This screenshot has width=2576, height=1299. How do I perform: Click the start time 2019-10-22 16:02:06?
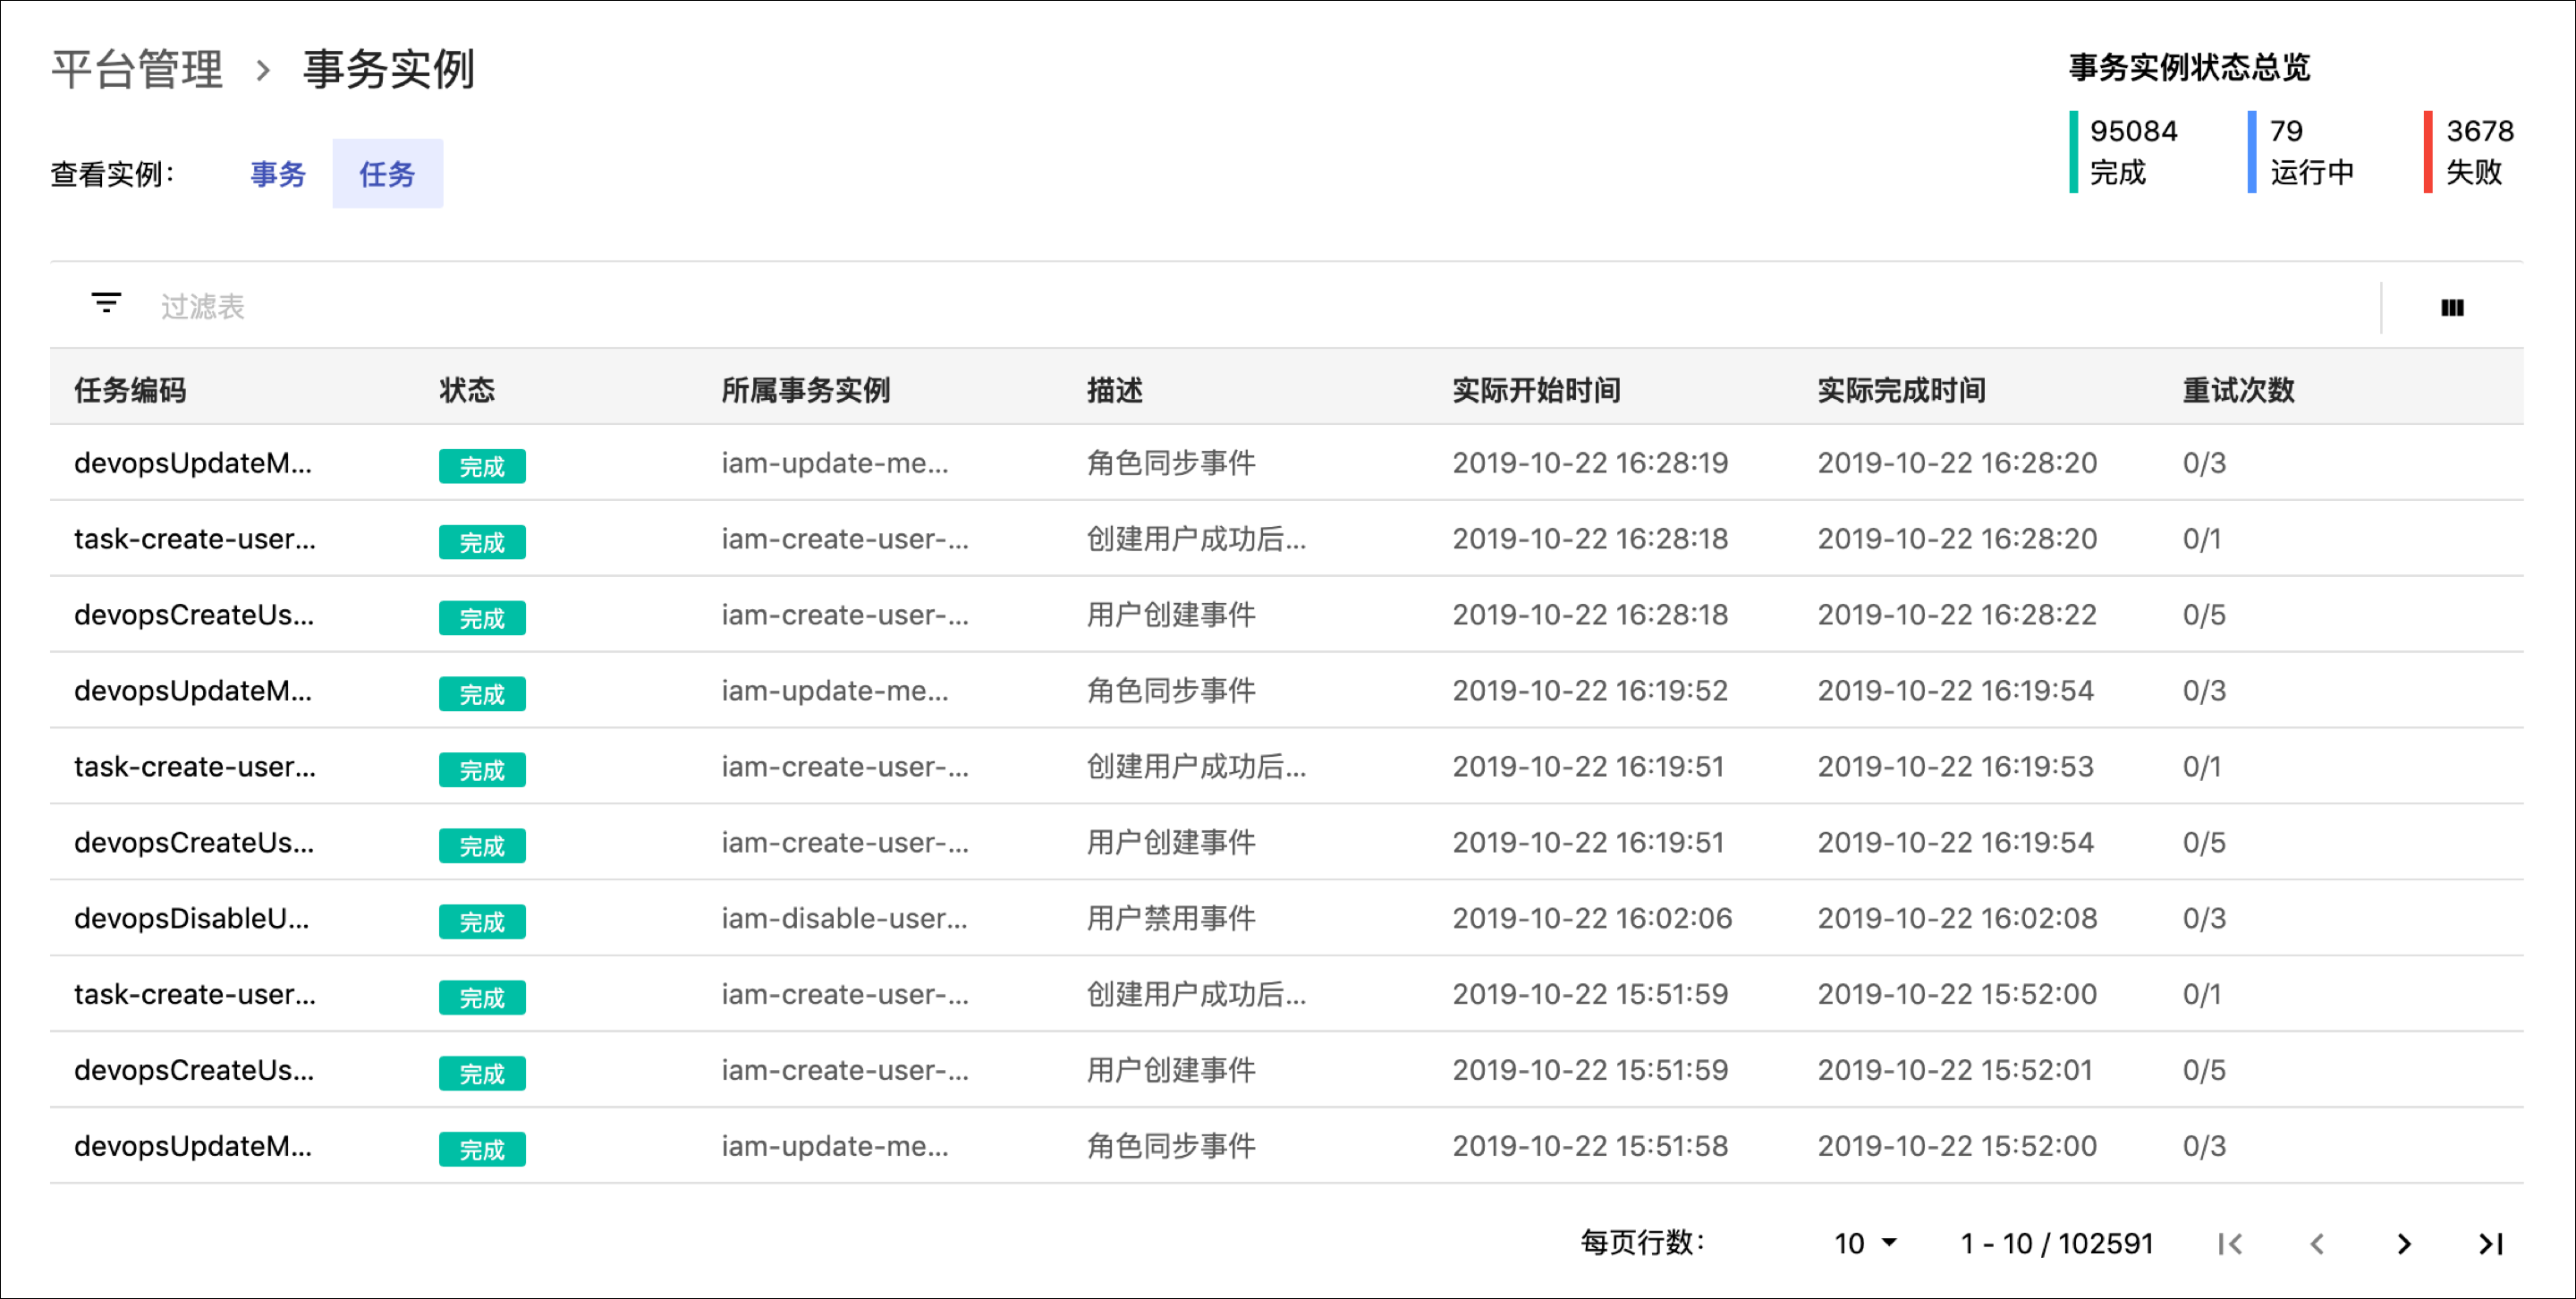(x=1592, y=919)
